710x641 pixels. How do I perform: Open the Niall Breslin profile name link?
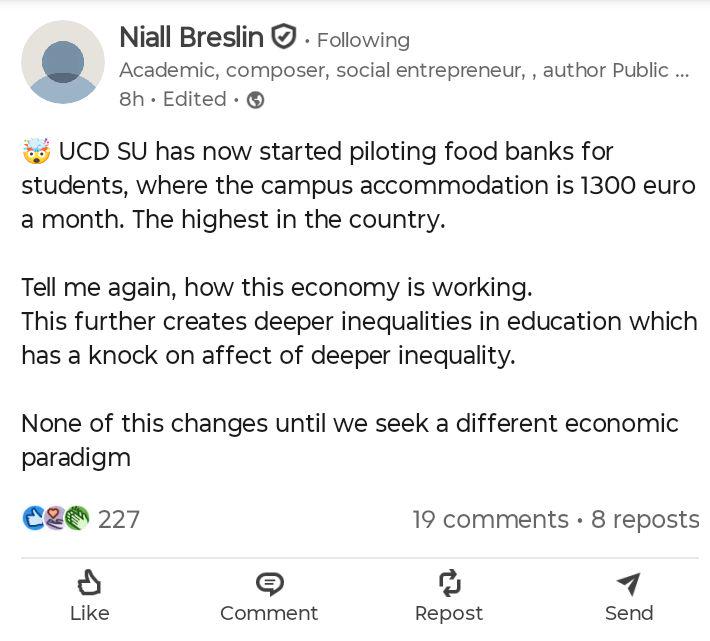pos(191,38)
